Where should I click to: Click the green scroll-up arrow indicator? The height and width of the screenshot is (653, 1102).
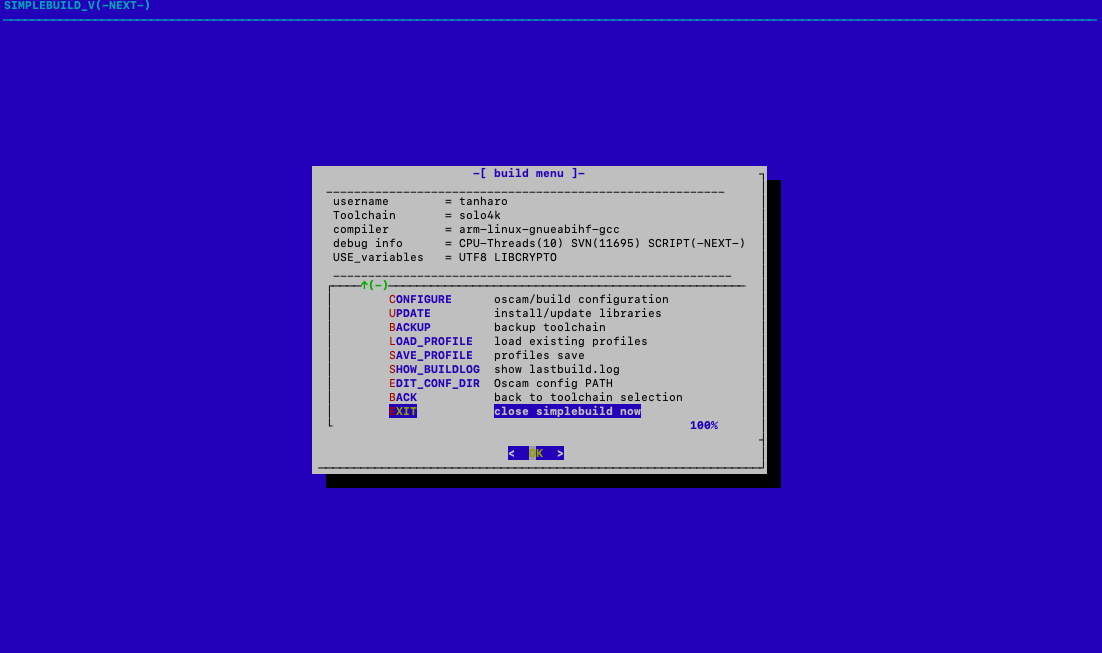coord(365,285)
